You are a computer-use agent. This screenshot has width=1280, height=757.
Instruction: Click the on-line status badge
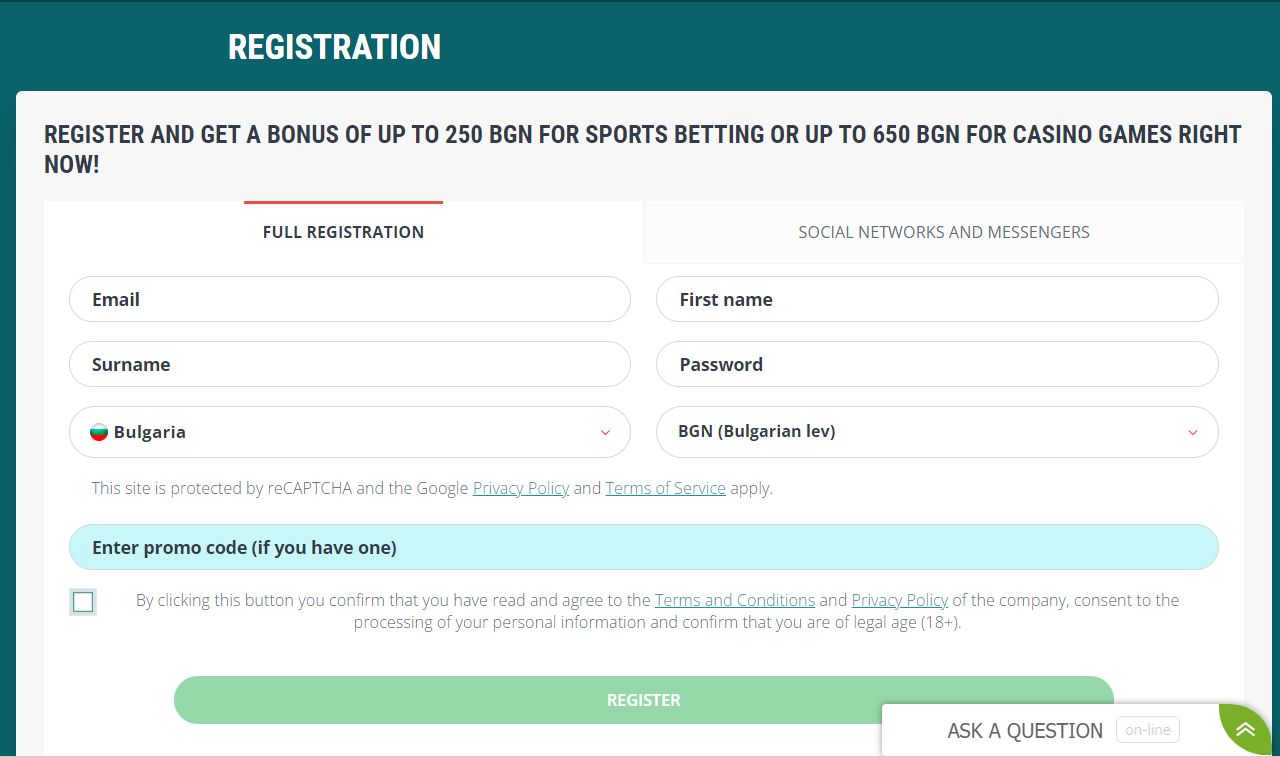point(1147,730)
